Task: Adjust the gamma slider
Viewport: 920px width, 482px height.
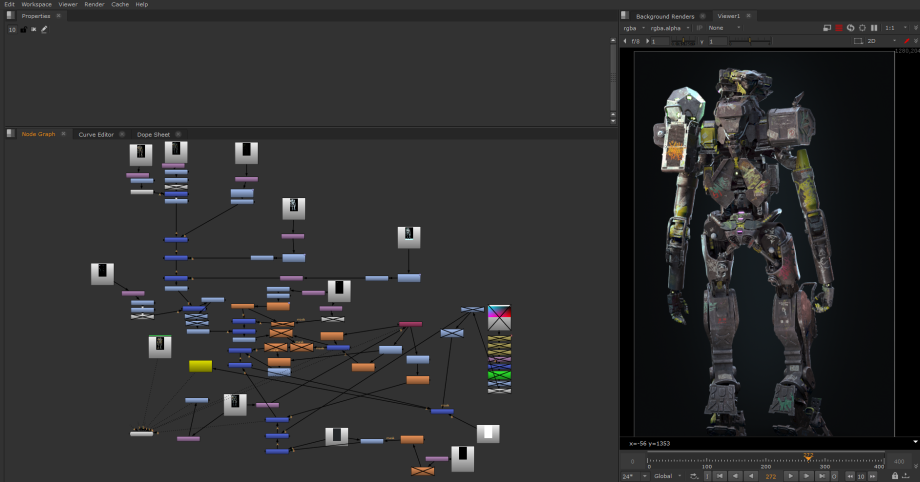Action: [x=750, y=41]
